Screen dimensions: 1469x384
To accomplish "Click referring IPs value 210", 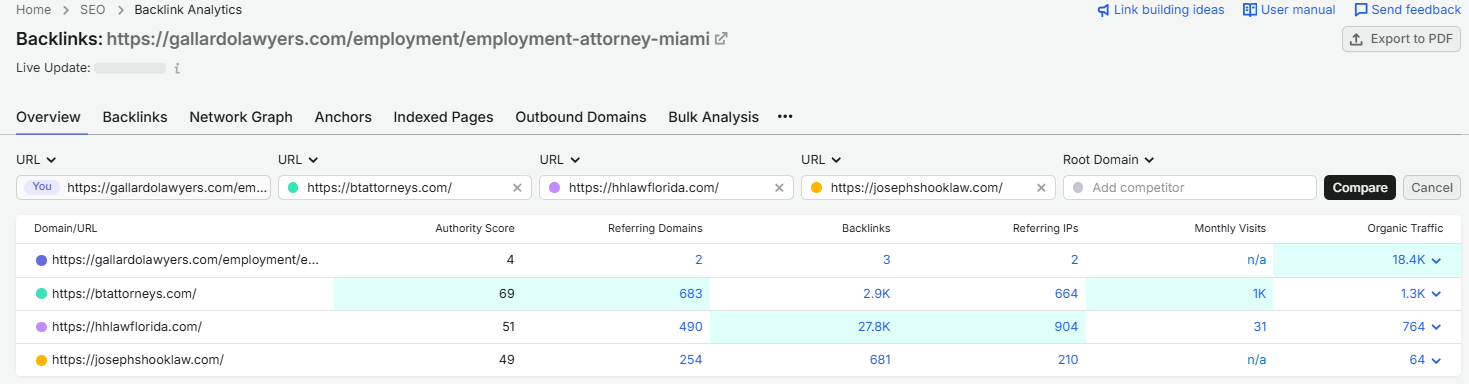I will tap(1067, 360).
